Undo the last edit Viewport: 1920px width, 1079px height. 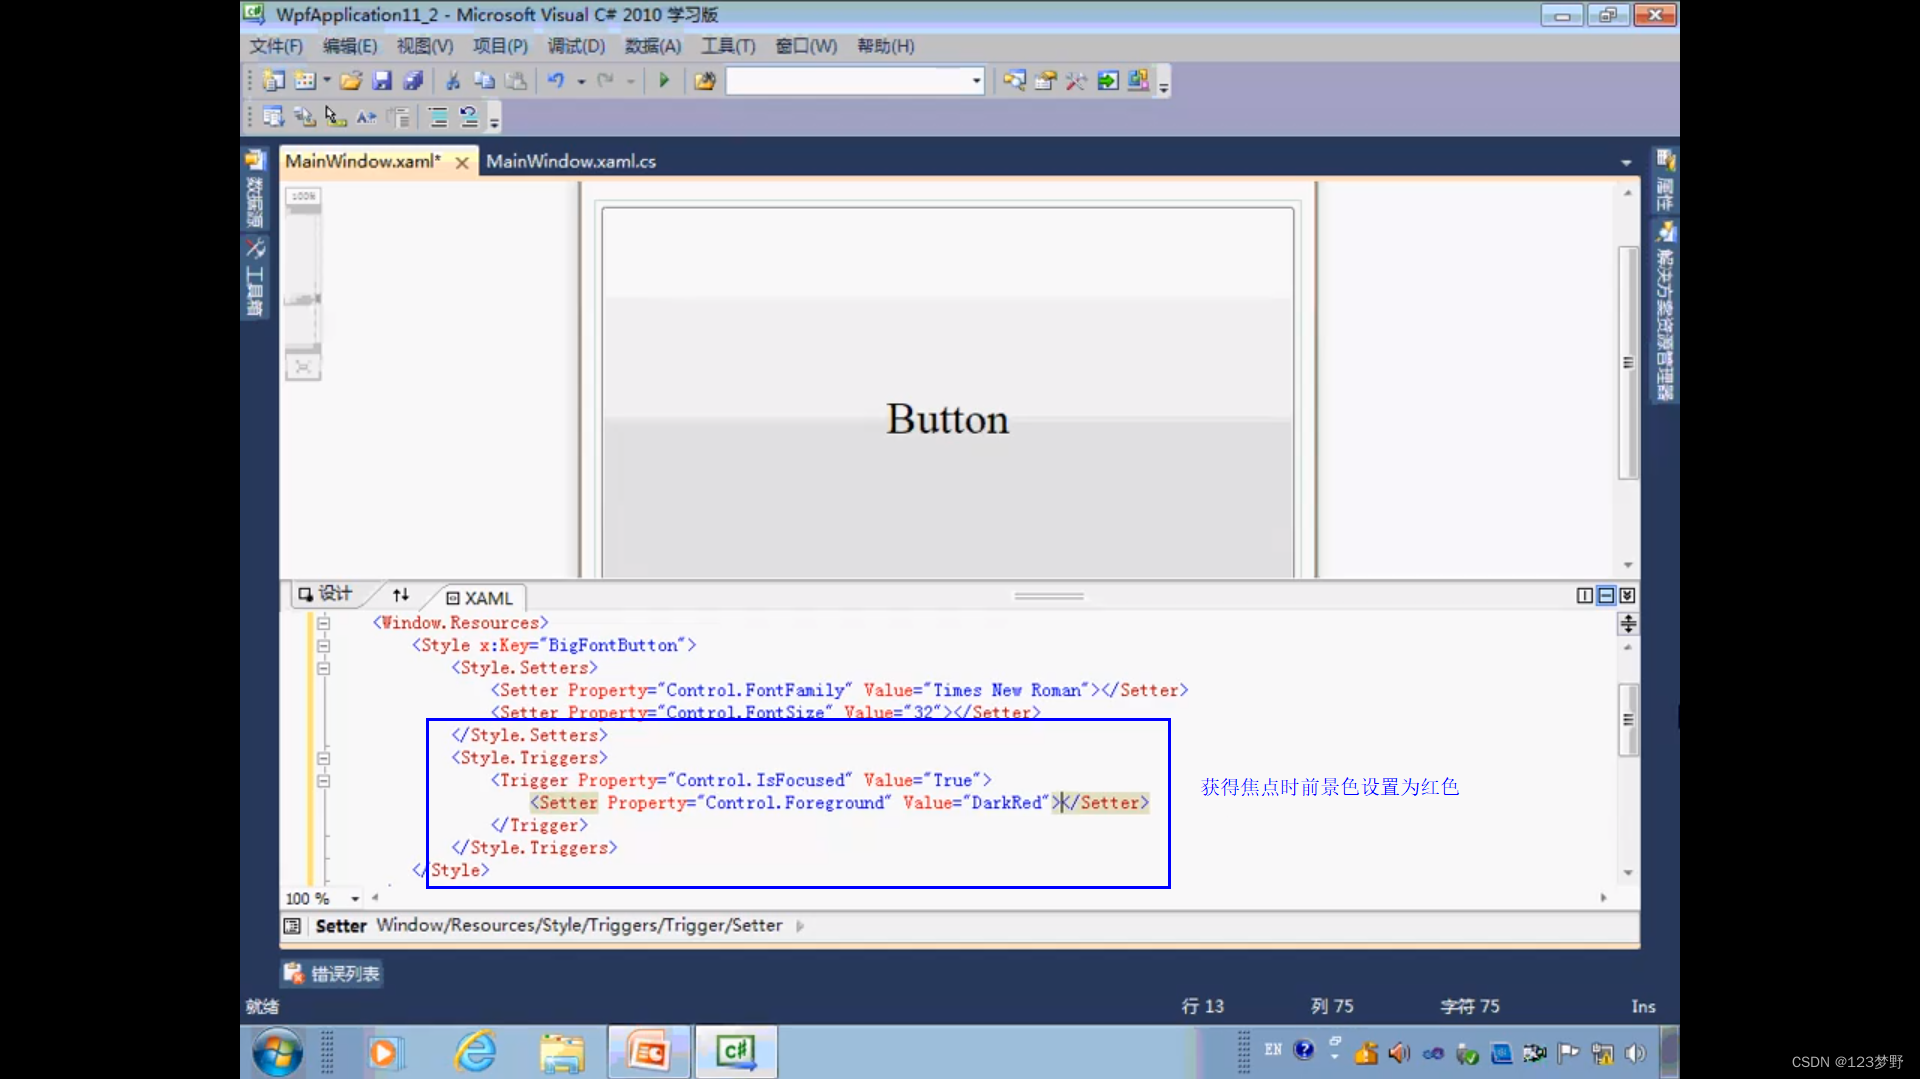coord(556,81)
